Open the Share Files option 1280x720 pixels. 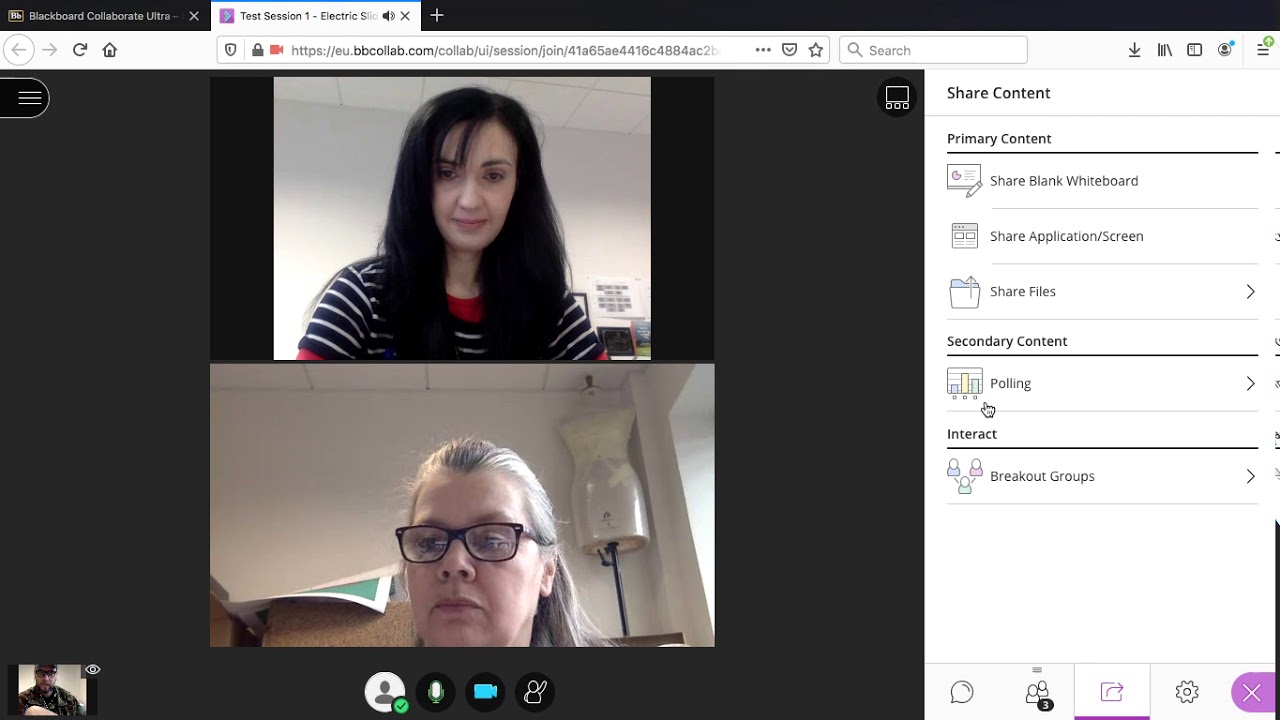[1102, 292]
